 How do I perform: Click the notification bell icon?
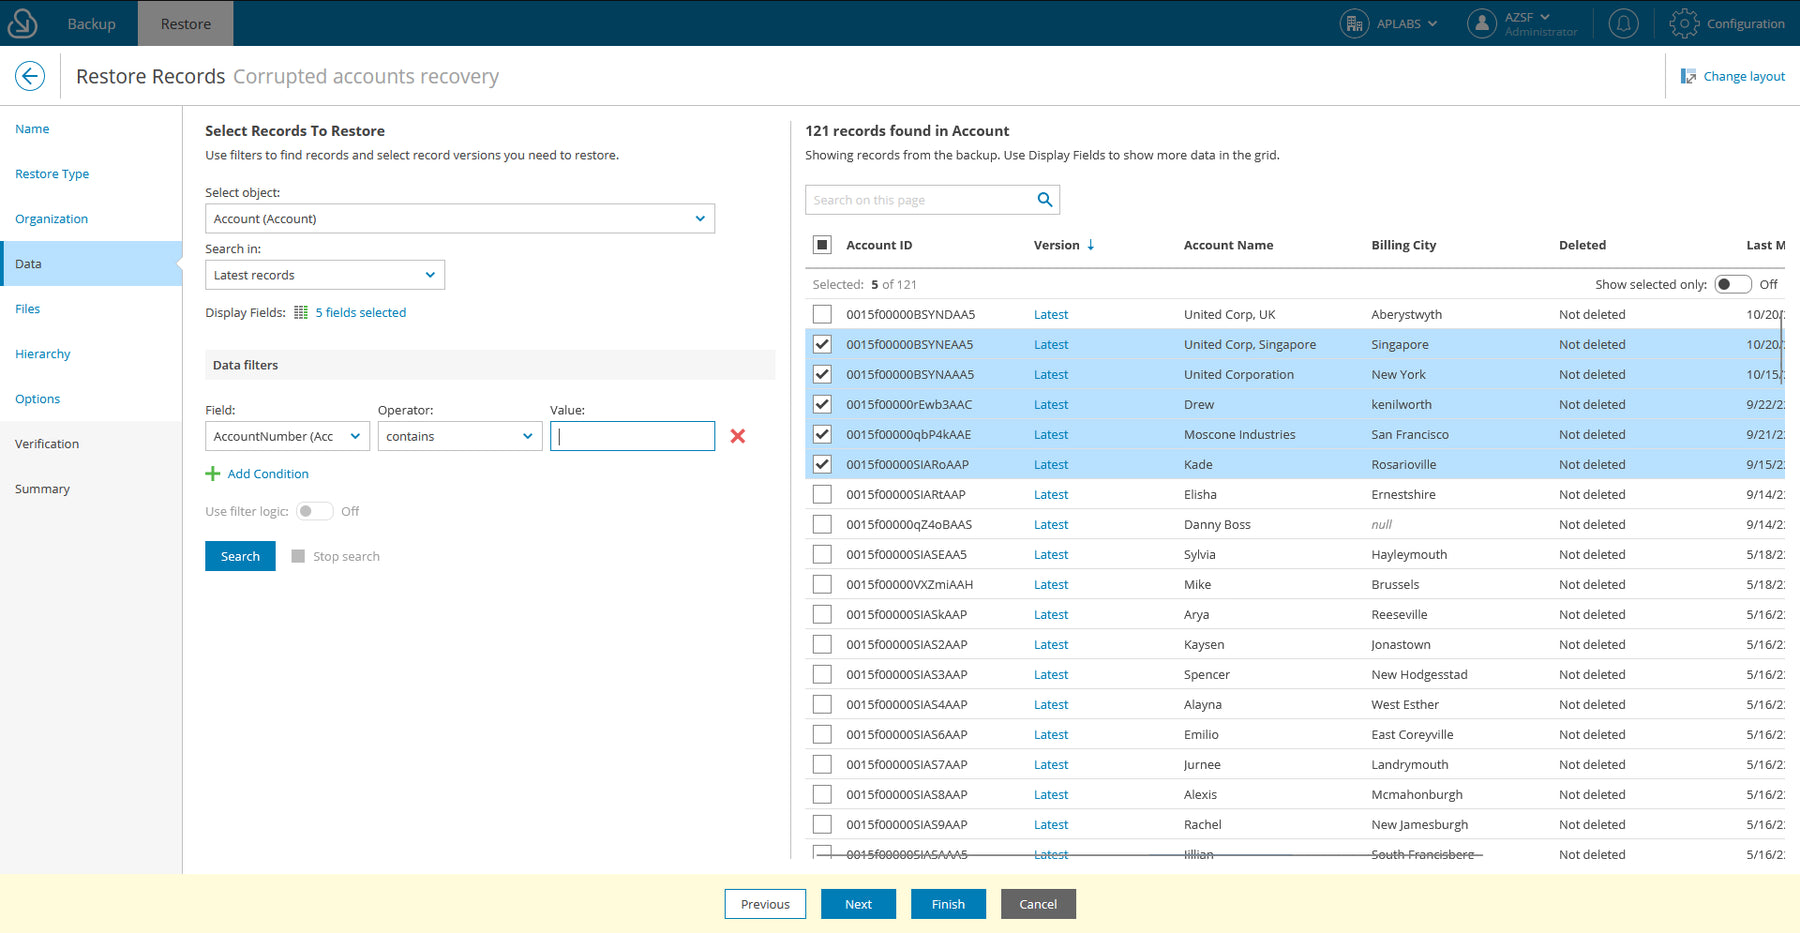pos(1623,23)
